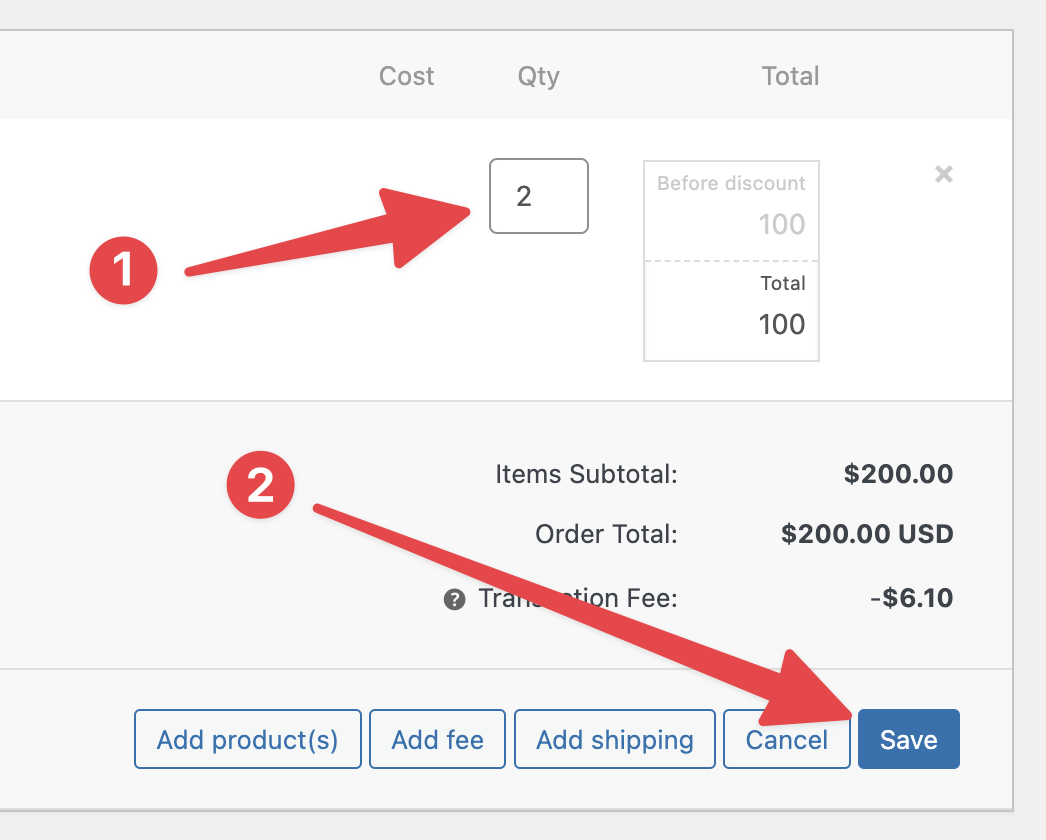The height and width of the screenshot is (840, 1046).
Task: Click the Total column header
Action: [790, 76]
